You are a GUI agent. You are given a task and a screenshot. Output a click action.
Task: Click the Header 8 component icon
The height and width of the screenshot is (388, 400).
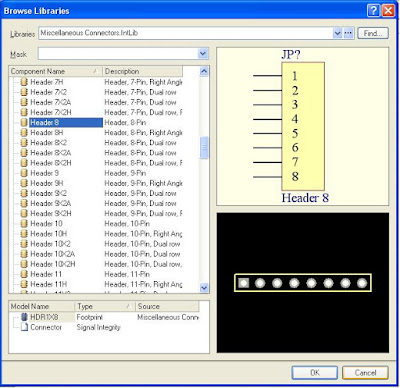(24, 122)
